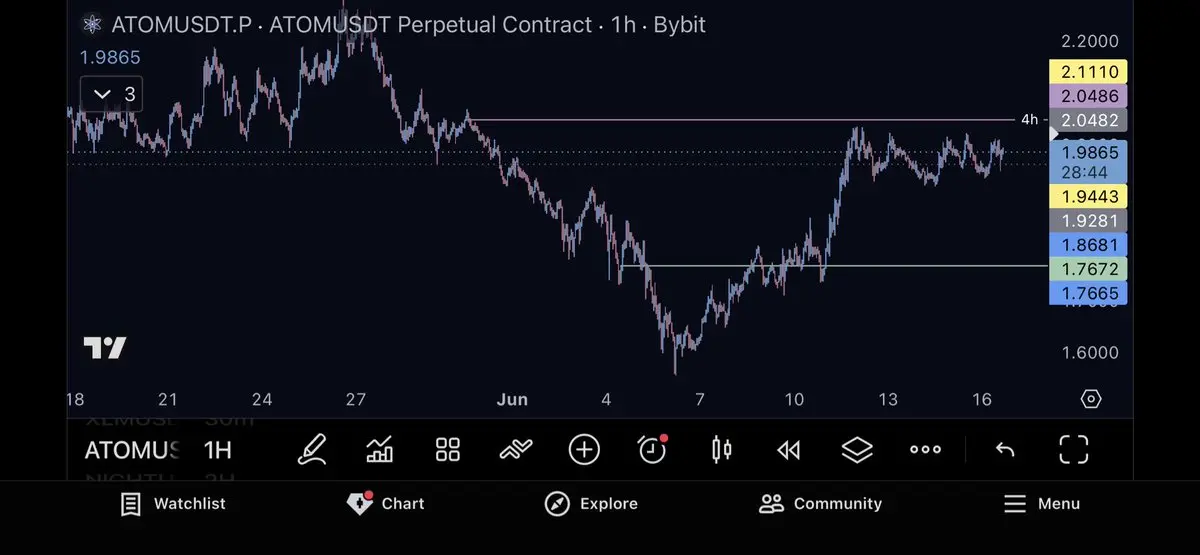1200x555 pixels.
Task: Change the 1H timeframe selector
Action: (218, 450)
